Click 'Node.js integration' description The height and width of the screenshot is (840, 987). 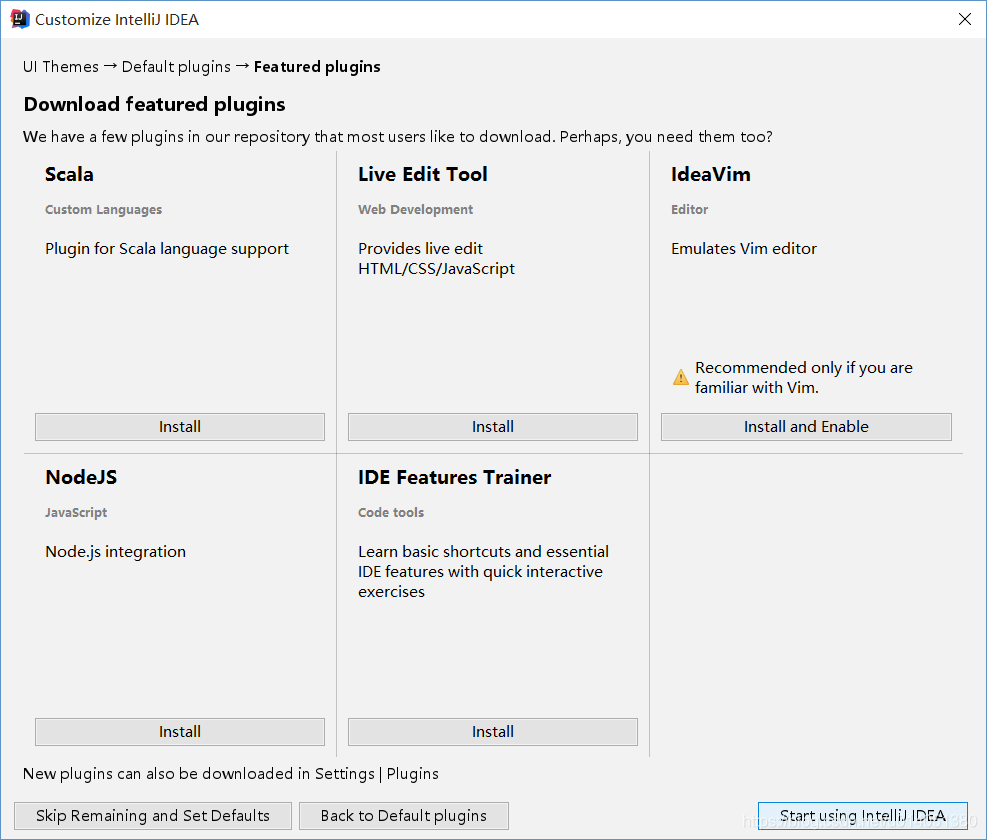[116, 552]
